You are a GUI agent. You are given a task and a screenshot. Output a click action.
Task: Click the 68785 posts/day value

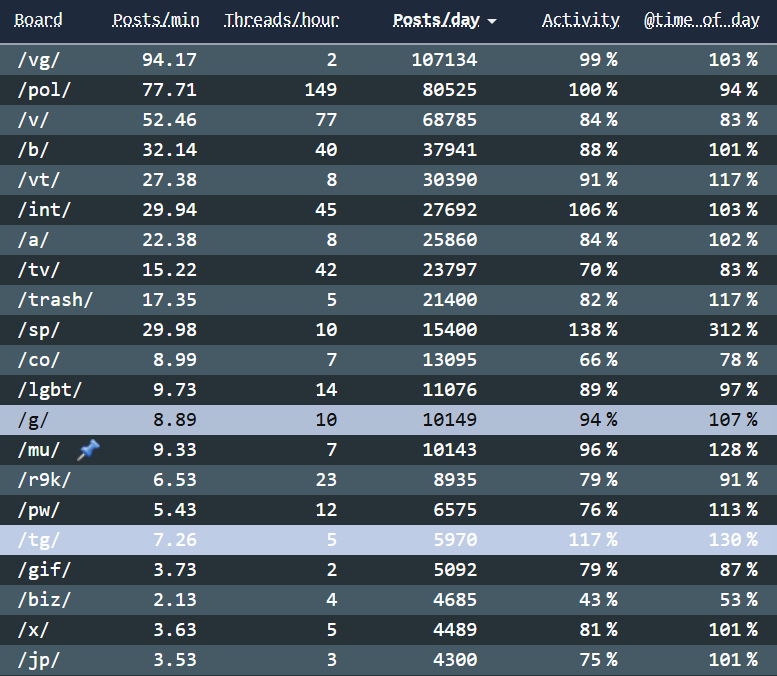point(450,120)
